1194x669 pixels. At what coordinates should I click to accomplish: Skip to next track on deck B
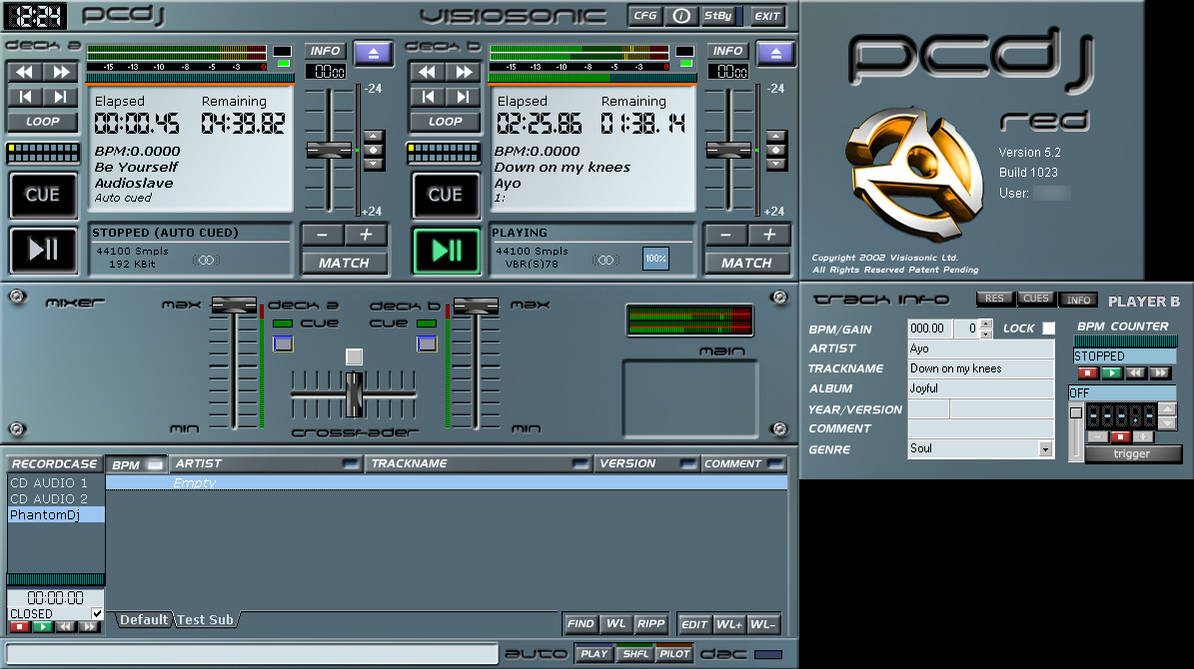point(464,97)
